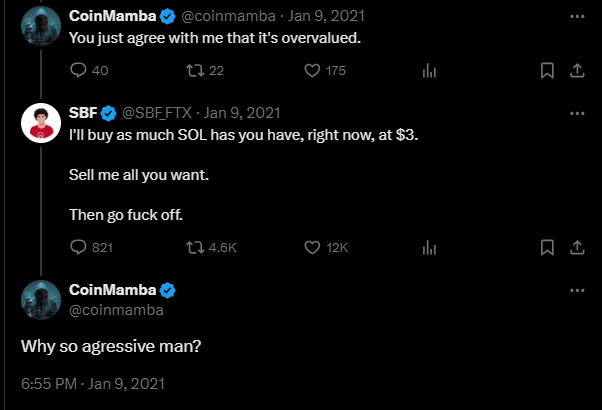Retweet CoinMamba's overvalued tweet
The height and width of the screenshot is (410, 602).
pos(194,70)
